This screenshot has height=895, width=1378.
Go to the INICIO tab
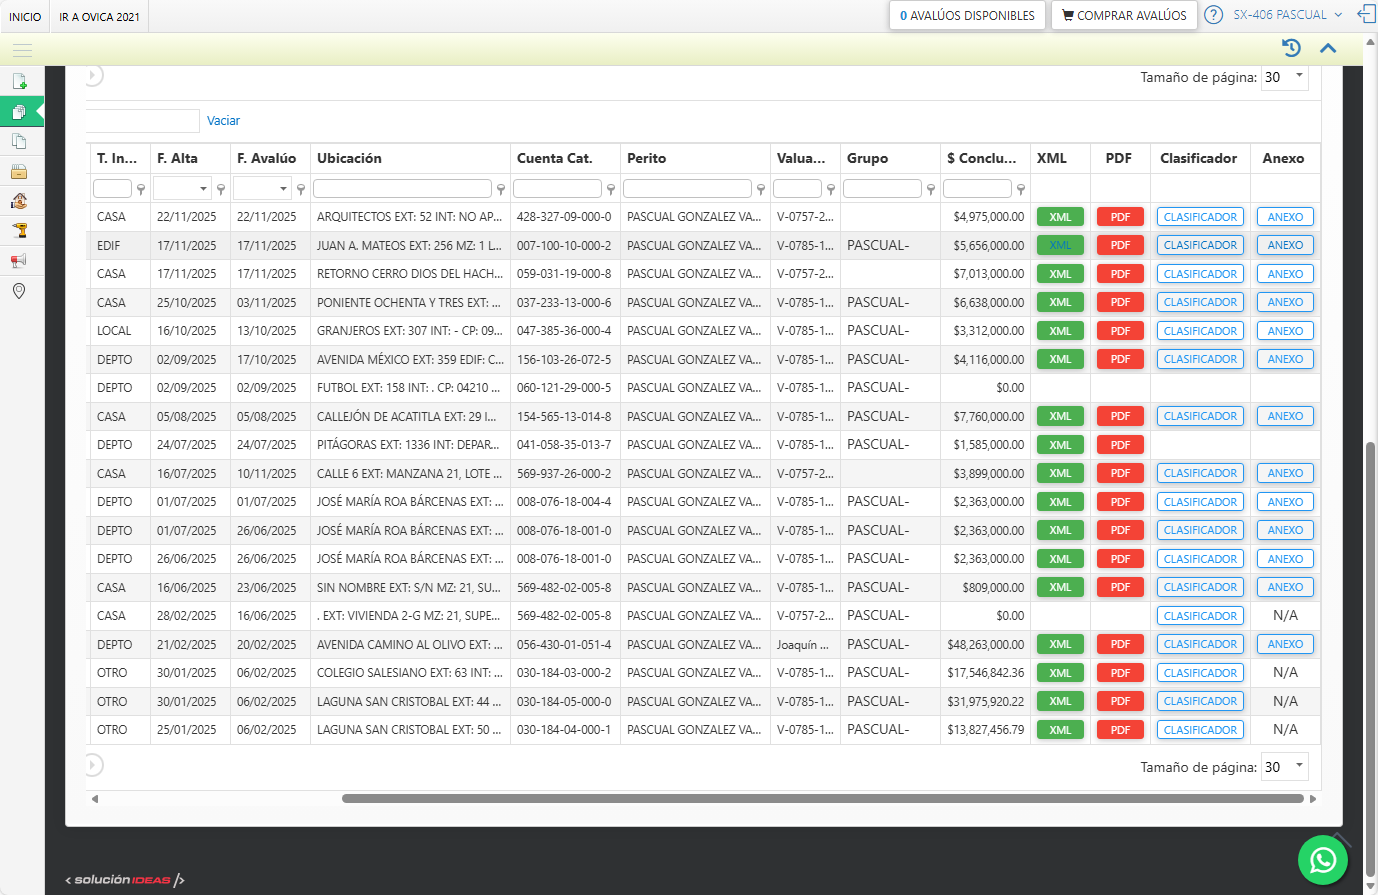coord(25,17)
